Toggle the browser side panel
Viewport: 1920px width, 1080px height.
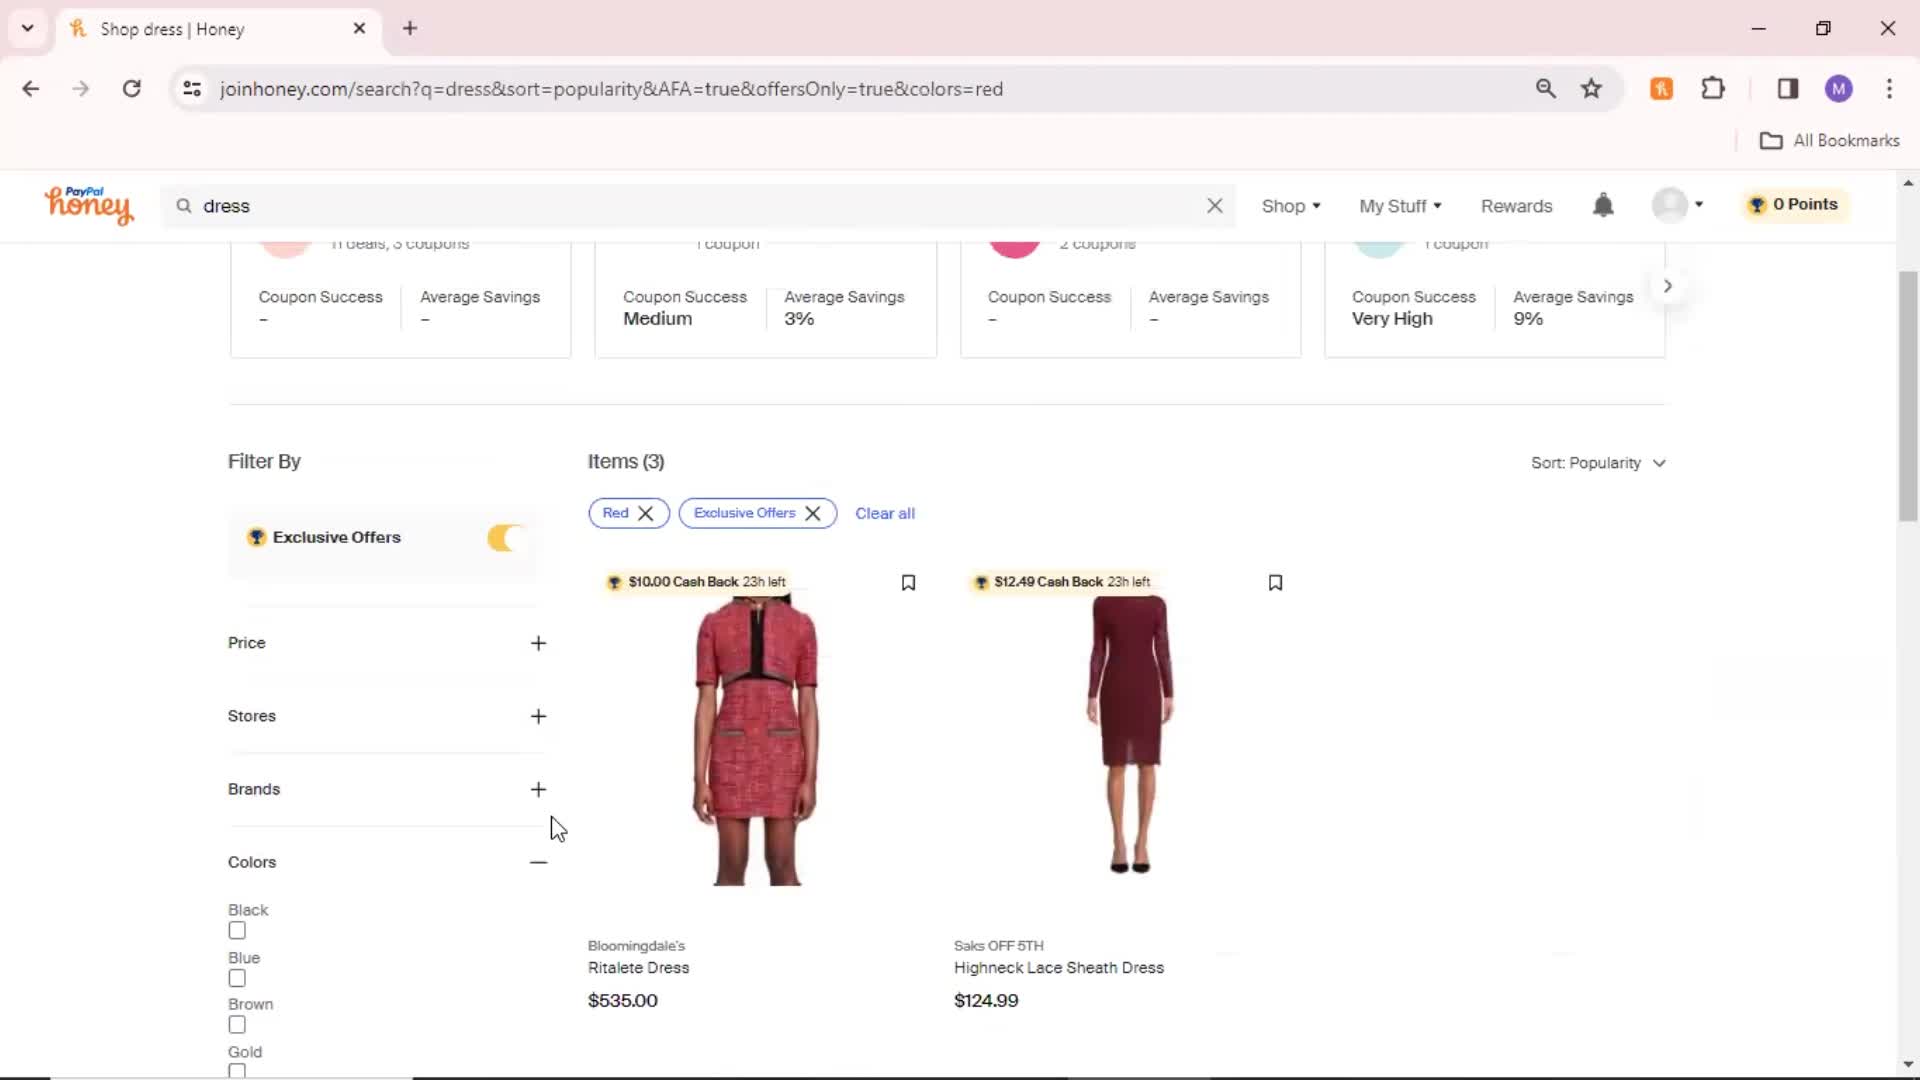[x=1788, y=89]
